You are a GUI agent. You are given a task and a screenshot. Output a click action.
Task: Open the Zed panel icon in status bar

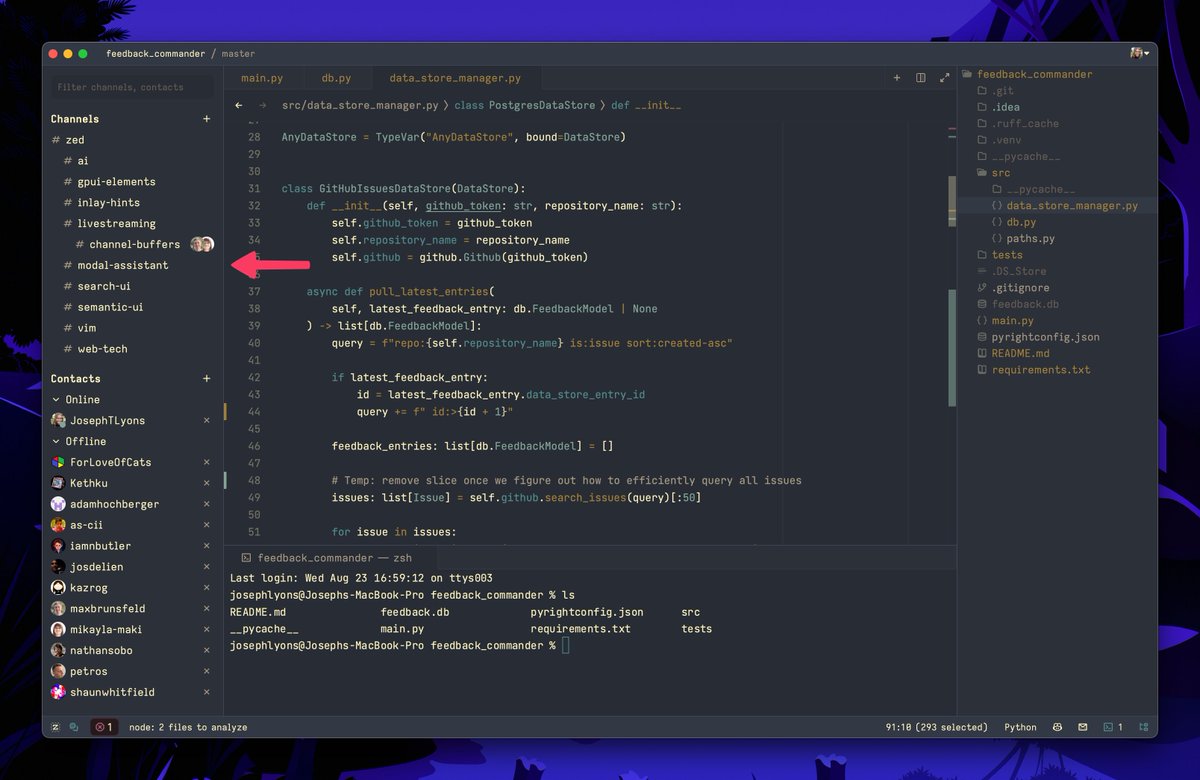56,727
